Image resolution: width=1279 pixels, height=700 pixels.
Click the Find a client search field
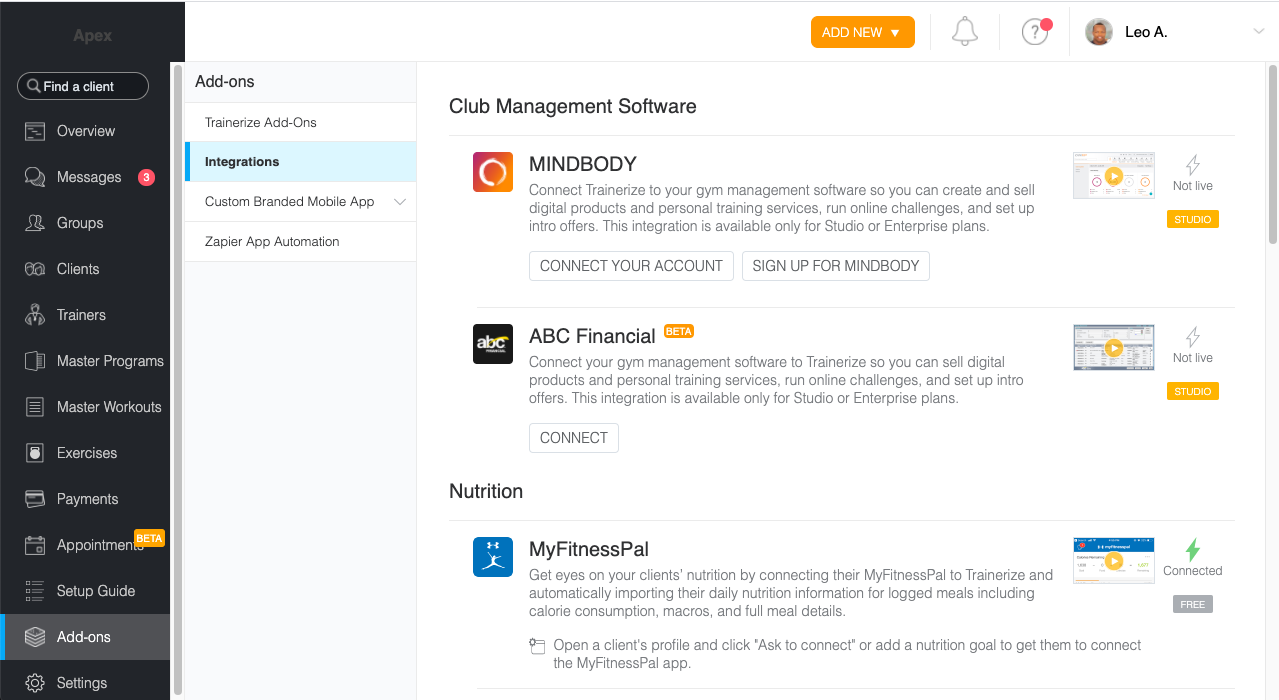(x=83, y=86)
